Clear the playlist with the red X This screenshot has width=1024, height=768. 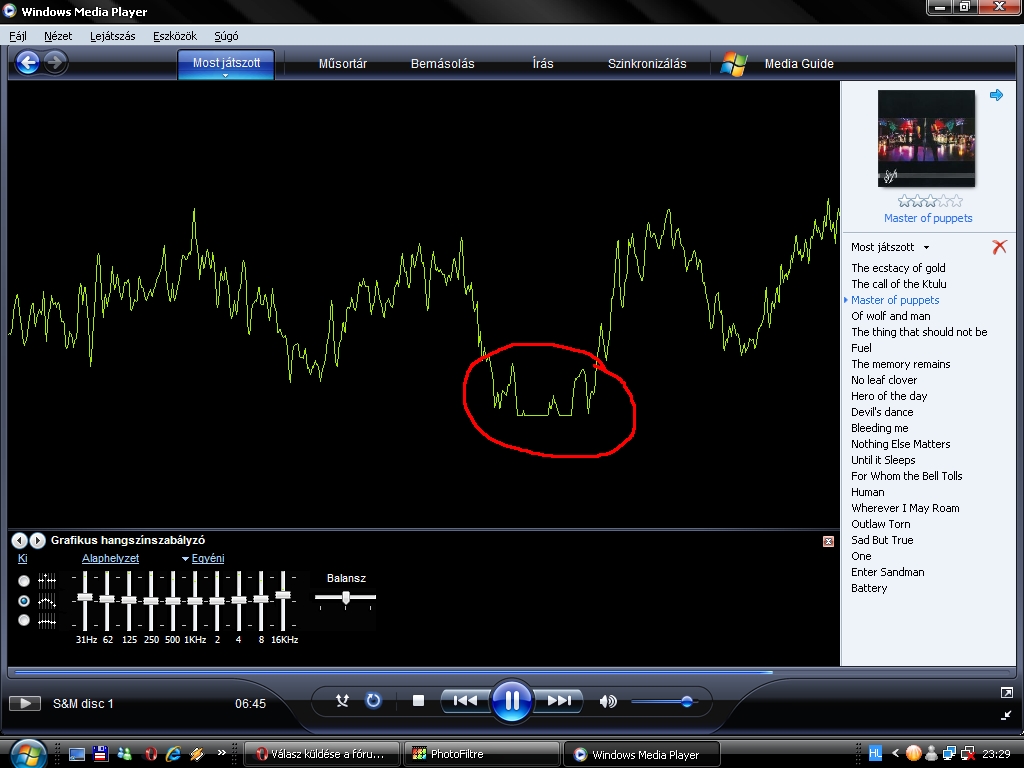coord(999,247)
